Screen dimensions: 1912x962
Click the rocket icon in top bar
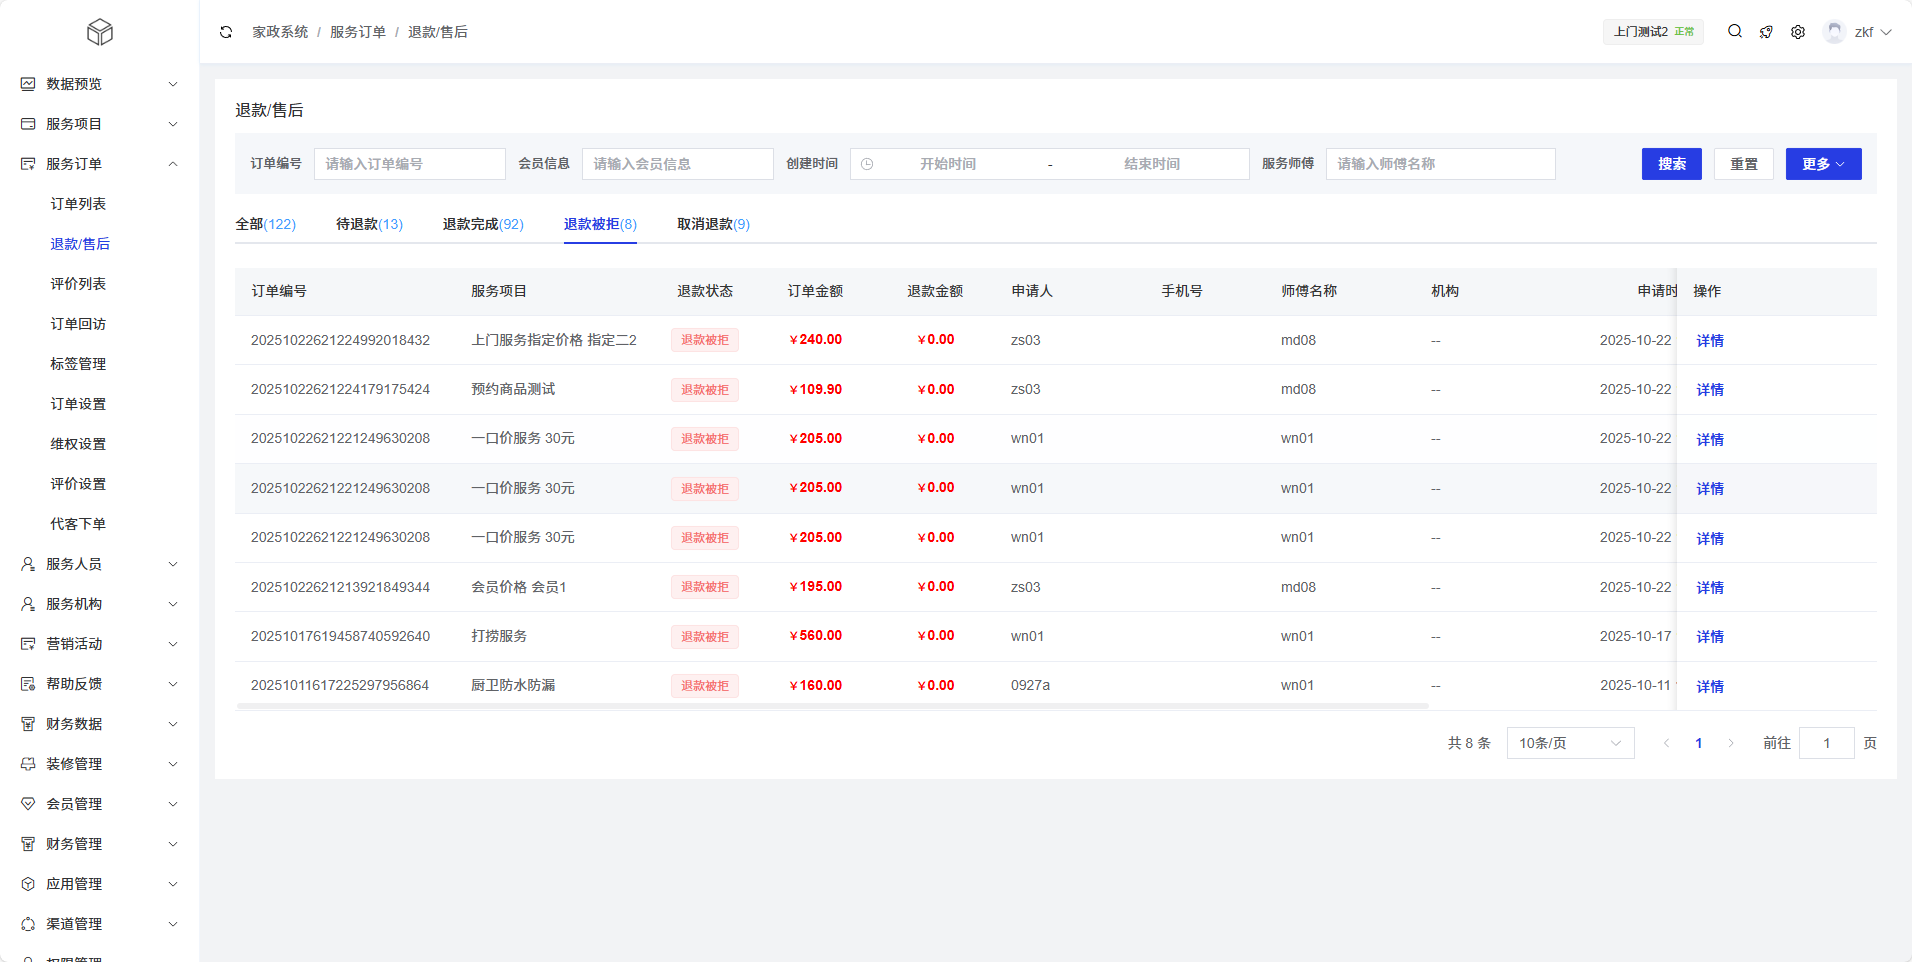[x=1766, y=32]
